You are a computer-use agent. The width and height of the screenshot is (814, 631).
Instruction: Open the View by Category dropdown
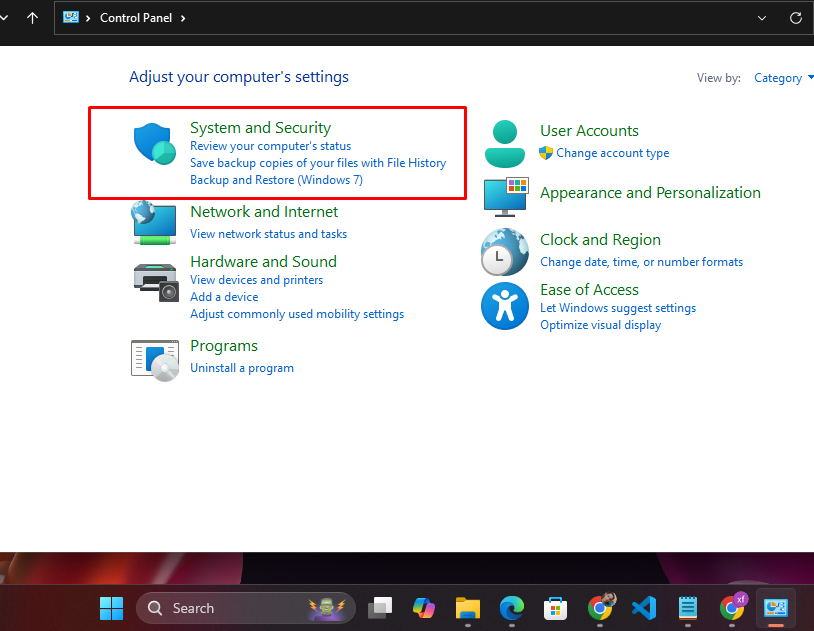782,78
